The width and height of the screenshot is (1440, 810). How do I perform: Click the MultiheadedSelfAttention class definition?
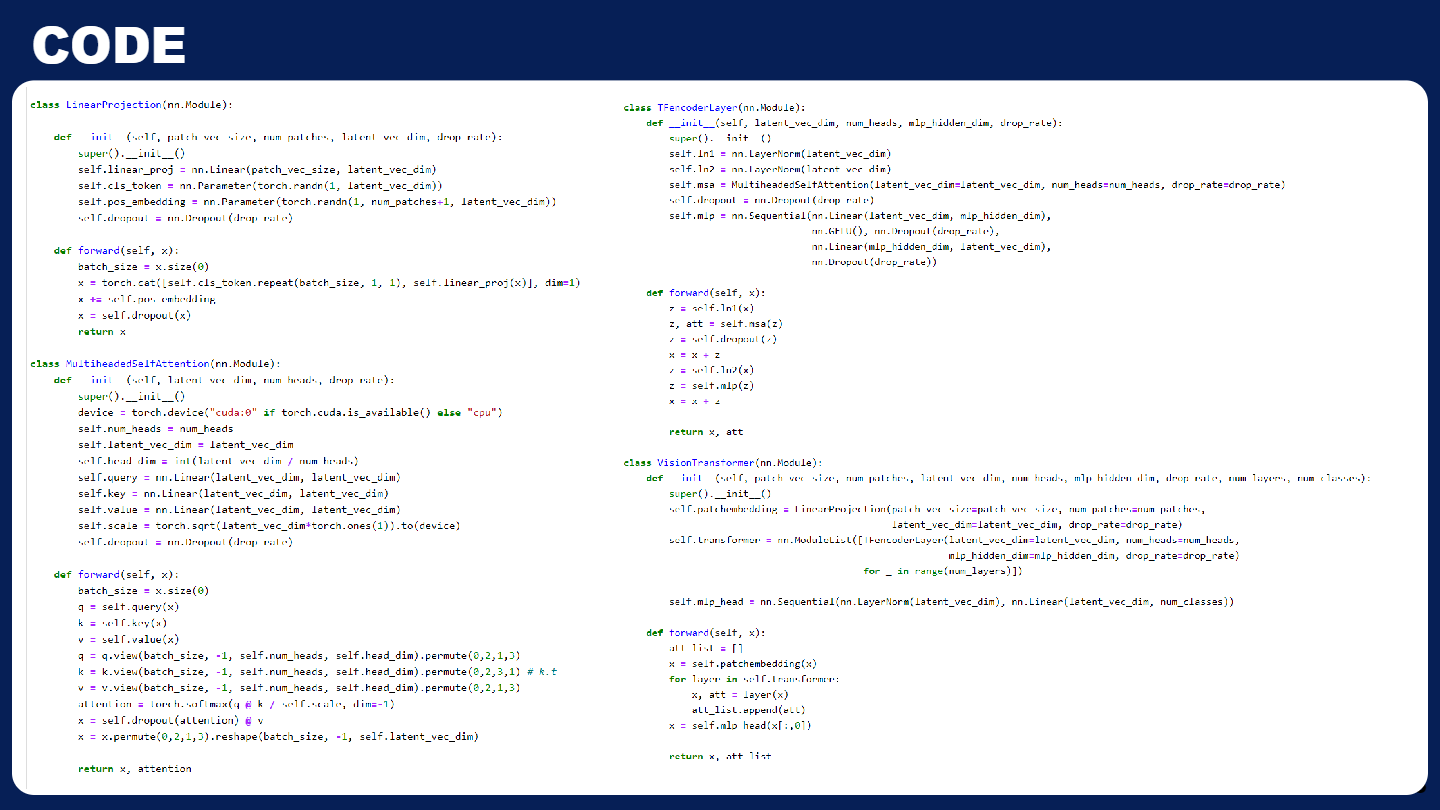click(x=135, y=363)
